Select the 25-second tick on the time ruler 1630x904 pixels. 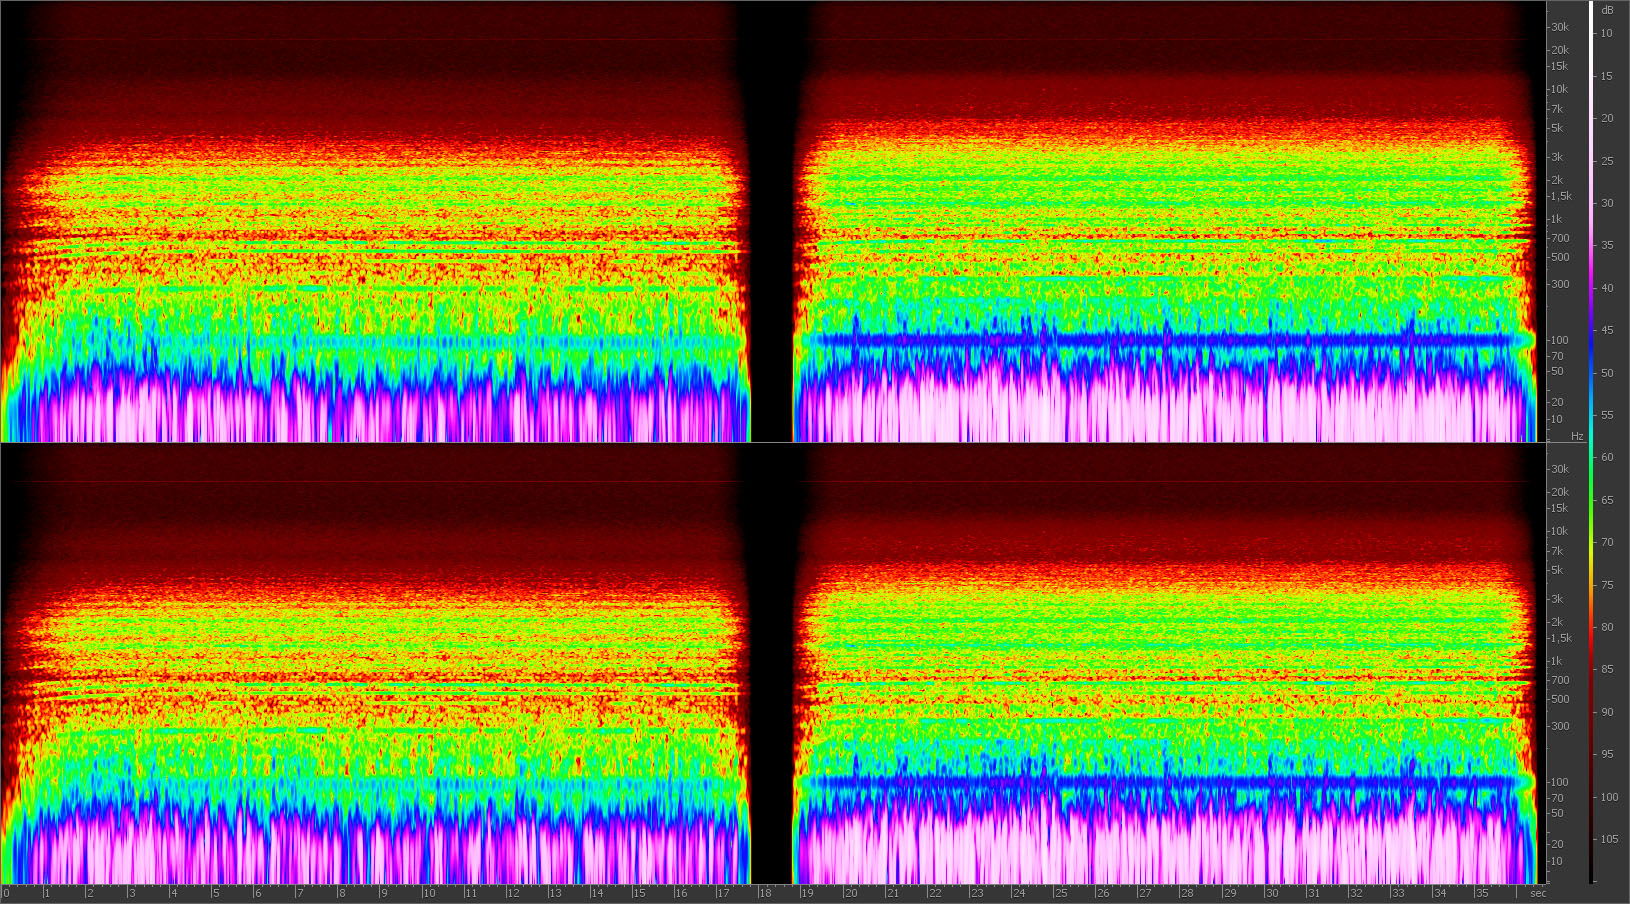(x=1061, y=893)
